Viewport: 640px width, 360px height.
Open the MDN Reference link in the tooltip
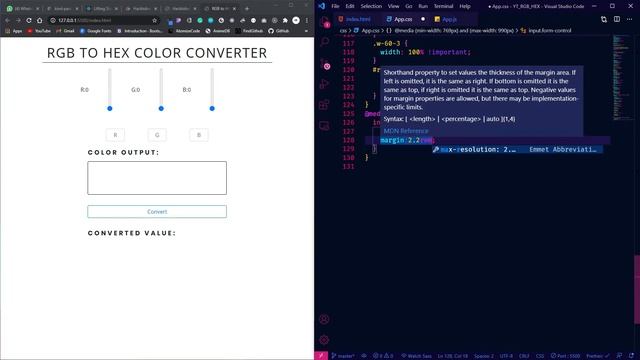406,131
